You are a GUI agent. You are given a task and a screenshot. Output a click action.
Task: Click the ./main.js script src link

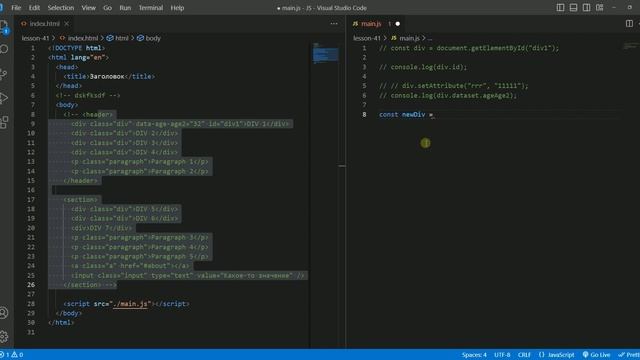pos(130,304)
